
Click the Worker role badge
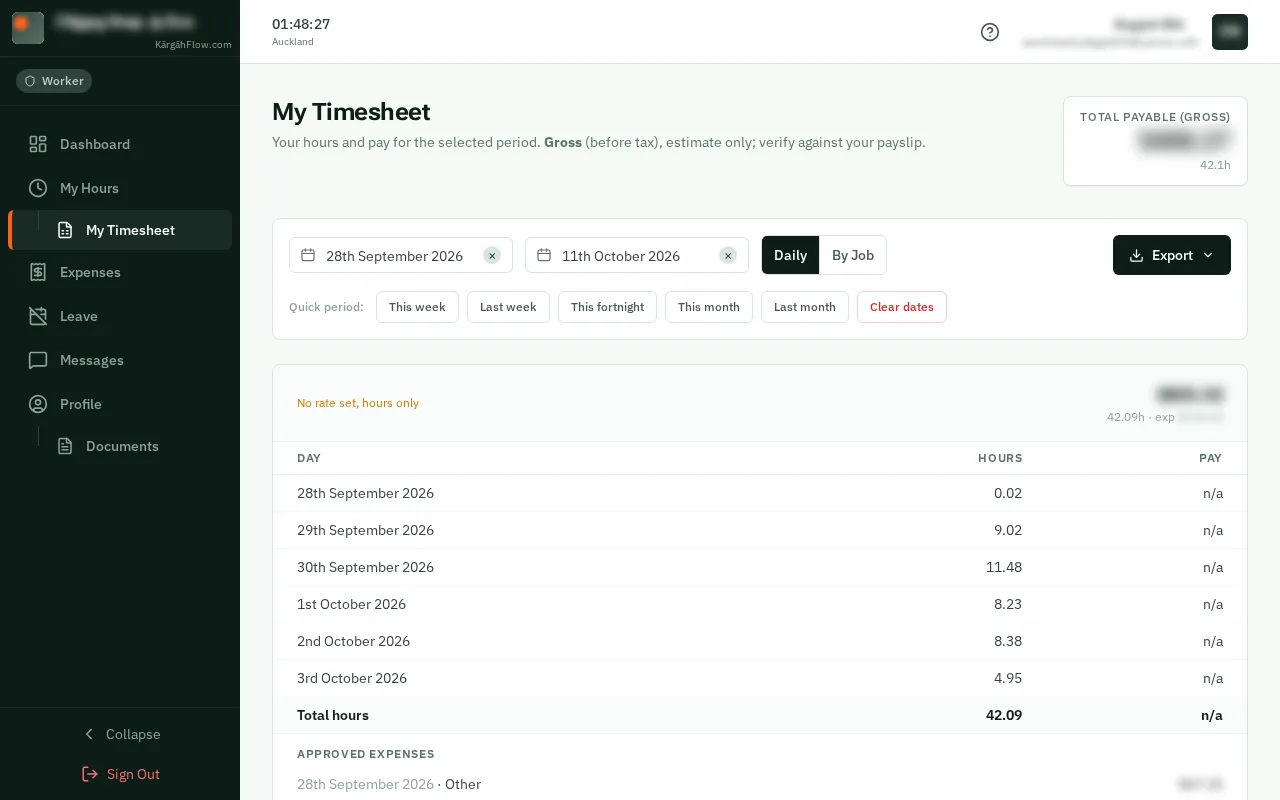click(x=54, y=81)
